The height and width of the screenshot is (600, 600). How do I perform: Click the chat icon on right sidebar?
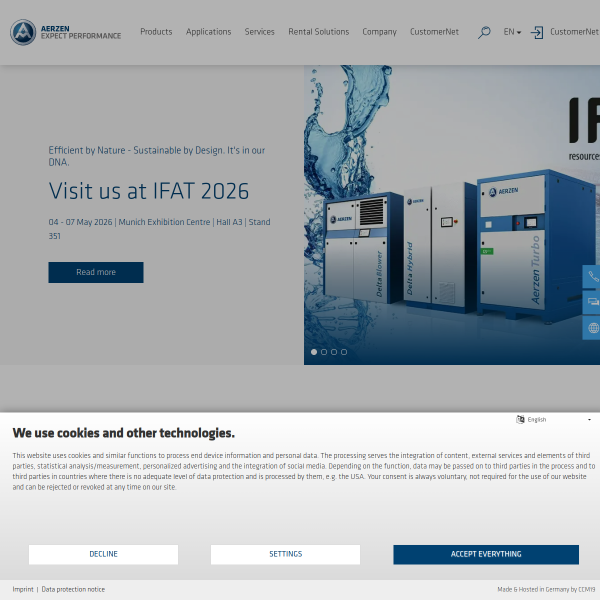click(x=593, y=302)
